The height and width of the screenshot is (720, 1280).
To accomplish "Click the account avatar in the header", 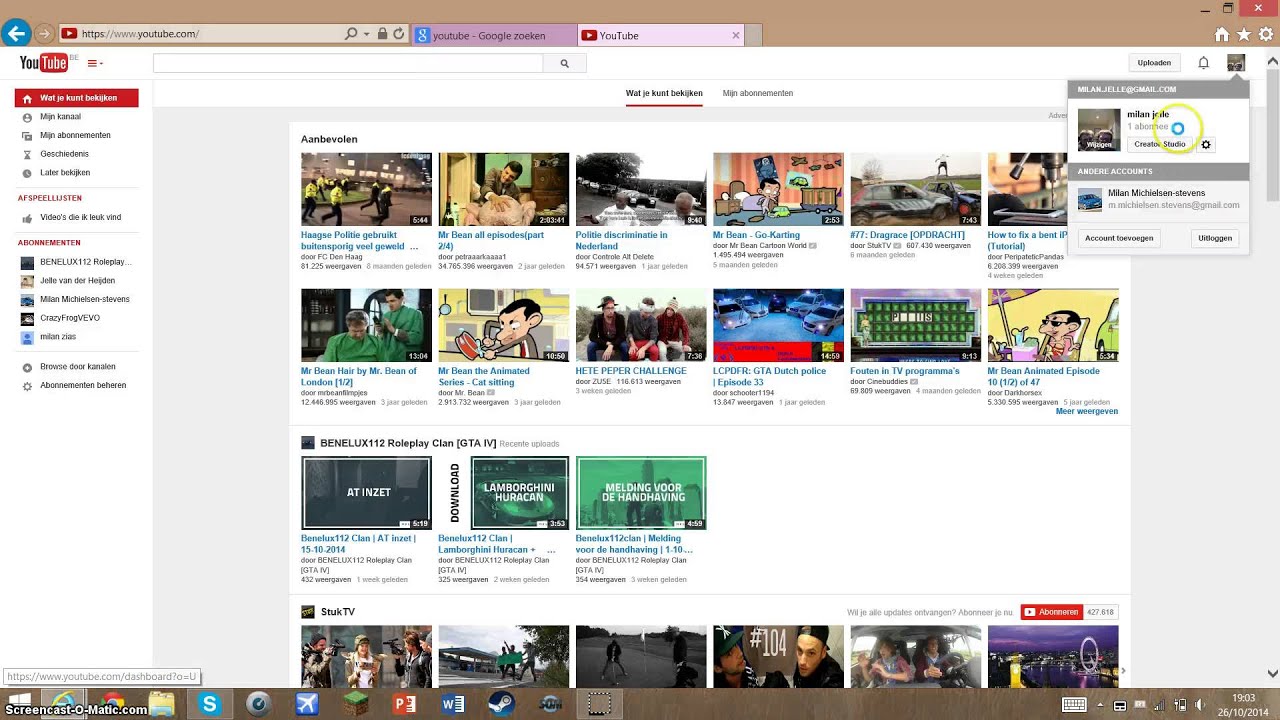I will tap(1236, 63).
